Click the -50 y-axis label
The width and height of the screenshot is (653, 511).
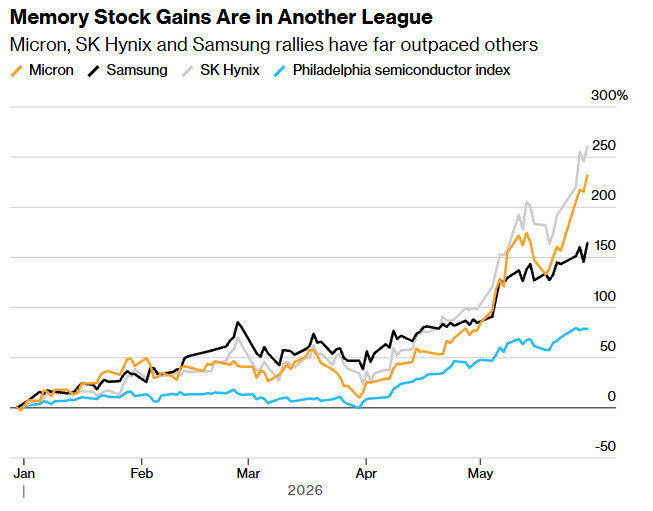point(606,446)
